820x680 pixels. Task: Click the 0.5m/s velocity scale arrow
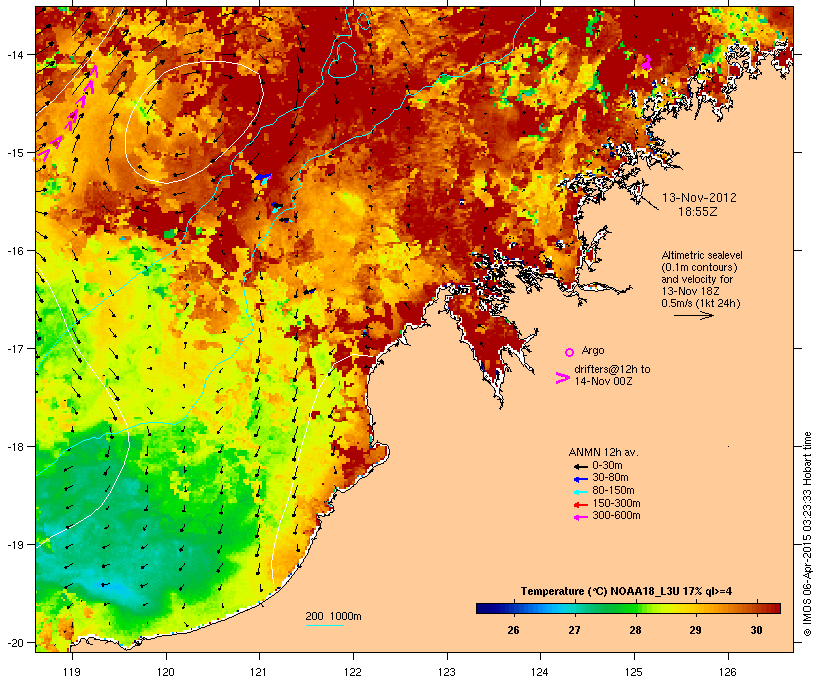pyautogui.click(x=693, y=315)
